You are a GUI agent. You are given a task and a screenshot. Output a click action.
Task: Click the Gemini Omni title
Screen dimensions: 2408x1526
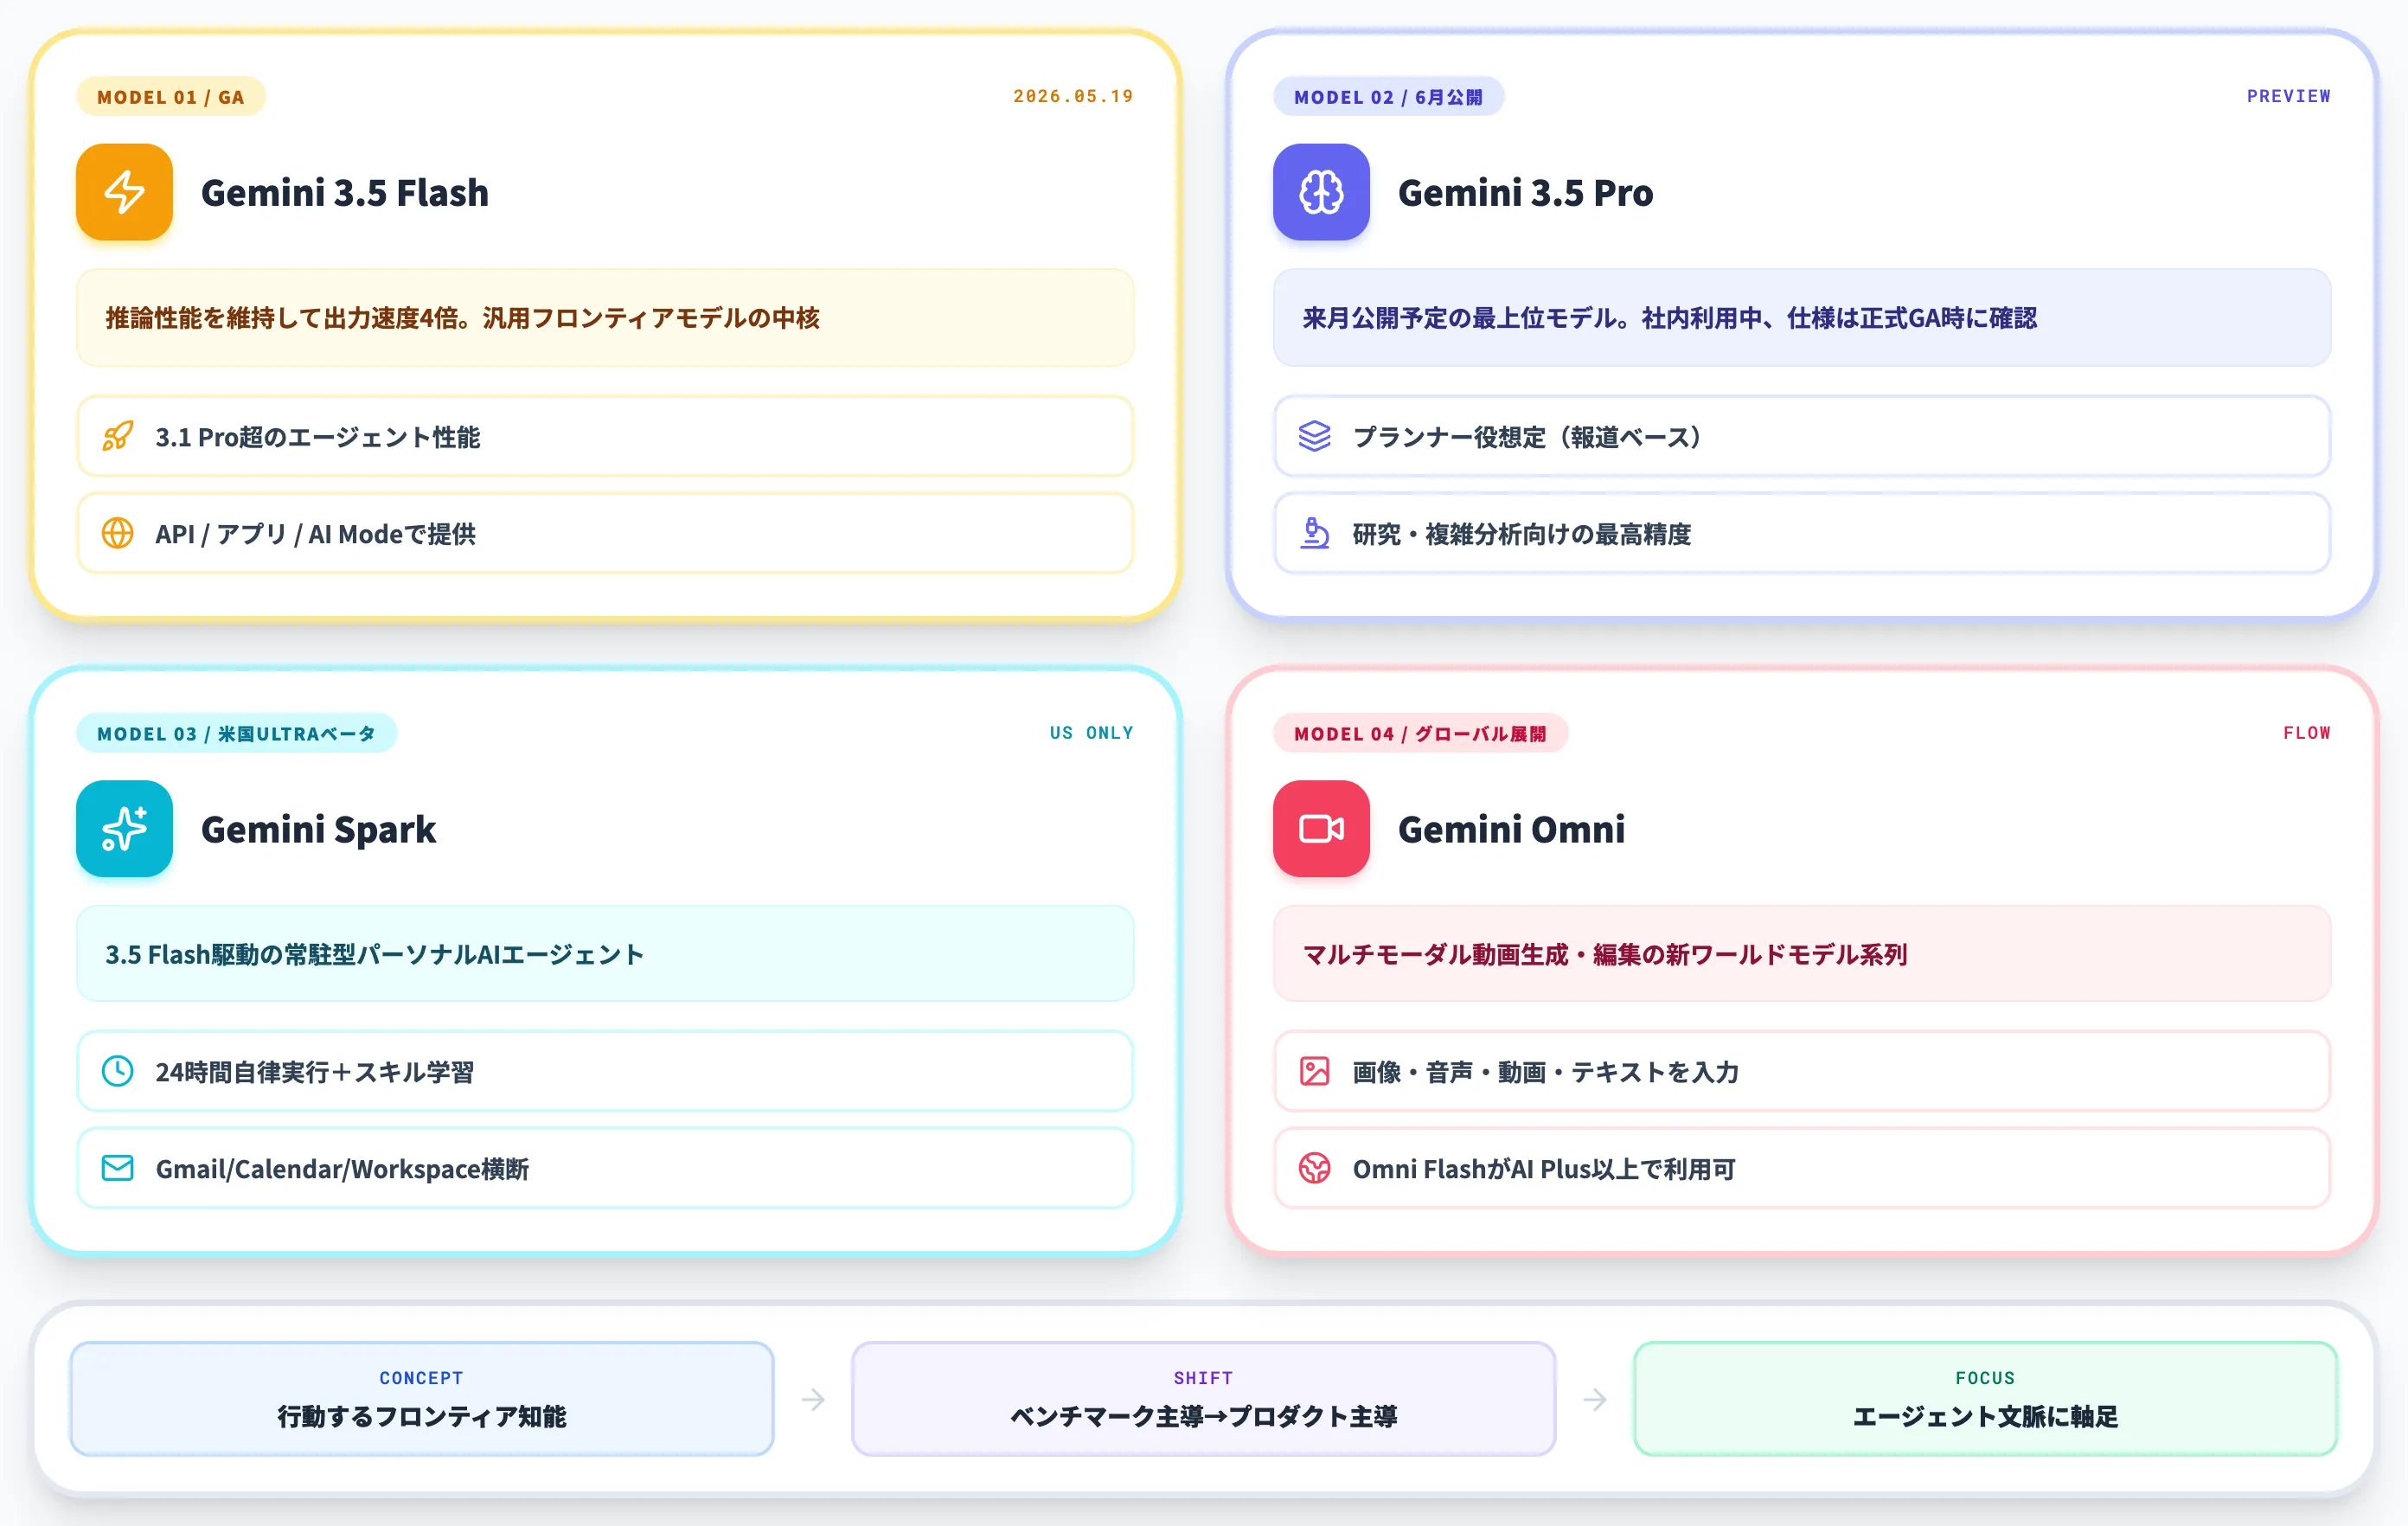click(1511, 830)
